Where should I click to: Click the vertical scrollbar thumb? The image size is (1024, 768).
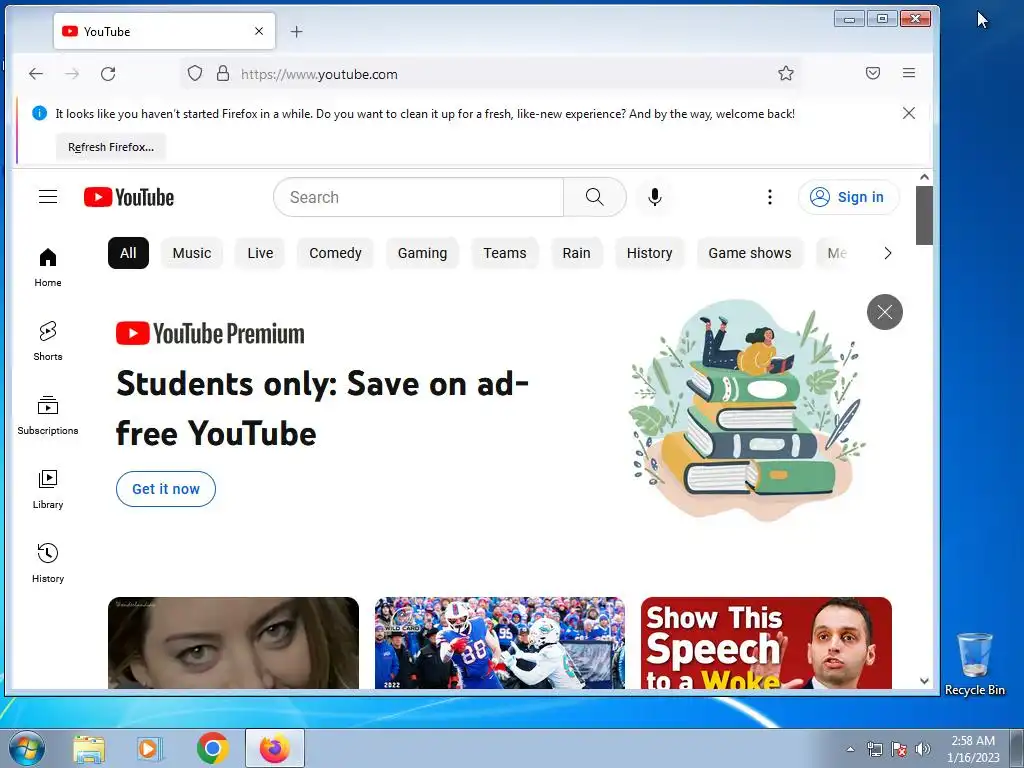pyautogui.click(x=924, y=216)
